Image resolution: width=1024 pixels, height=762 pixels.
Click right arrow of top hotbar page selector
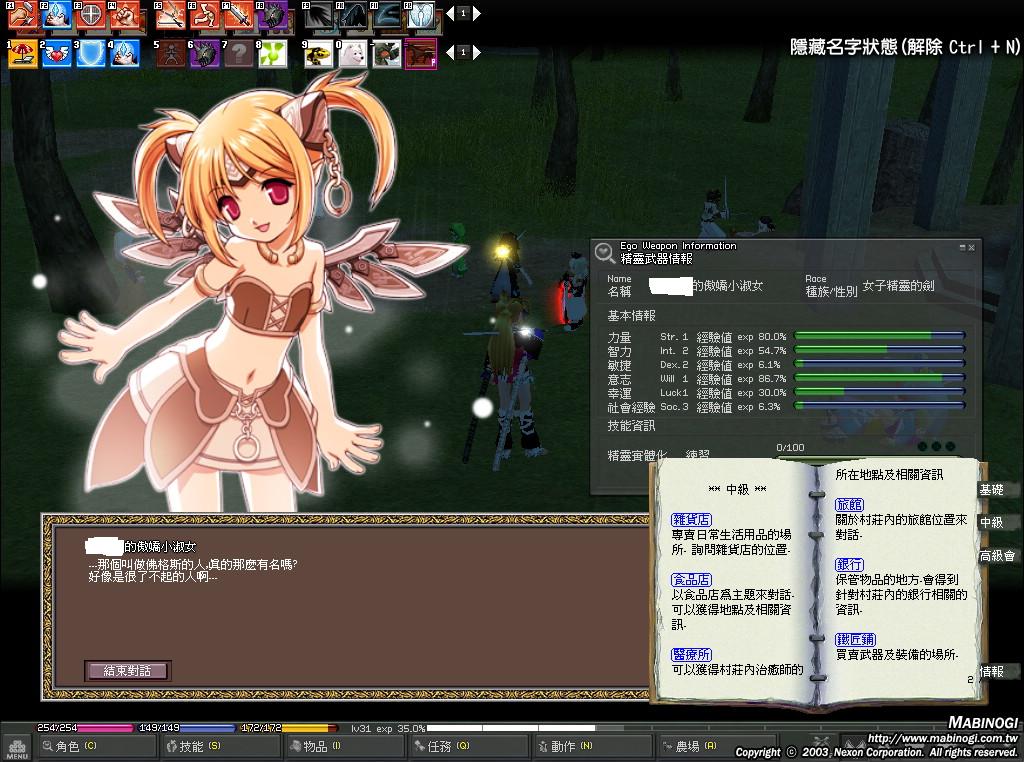477,14
